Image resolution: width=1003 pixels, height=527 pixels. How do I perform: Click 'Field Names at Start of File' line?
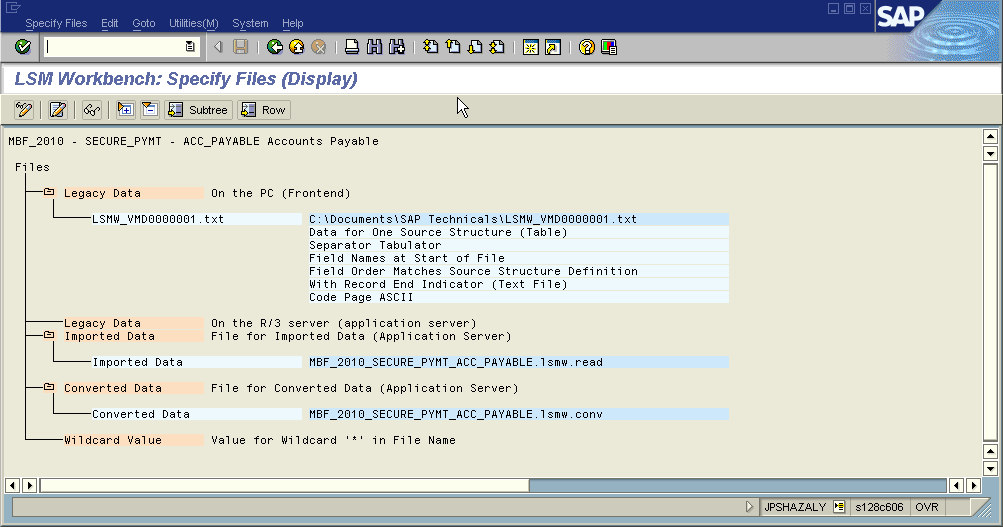click(x=518, y=258)
